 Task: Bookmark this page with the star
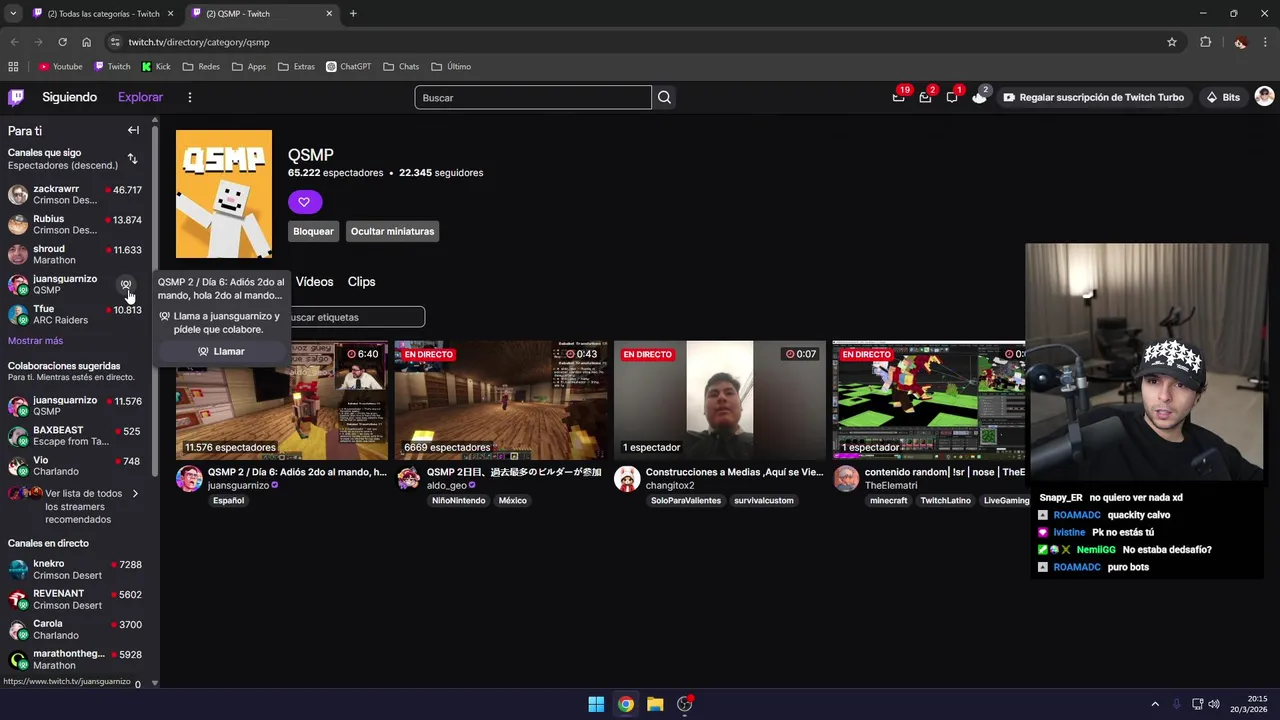tap(1172, 42)
